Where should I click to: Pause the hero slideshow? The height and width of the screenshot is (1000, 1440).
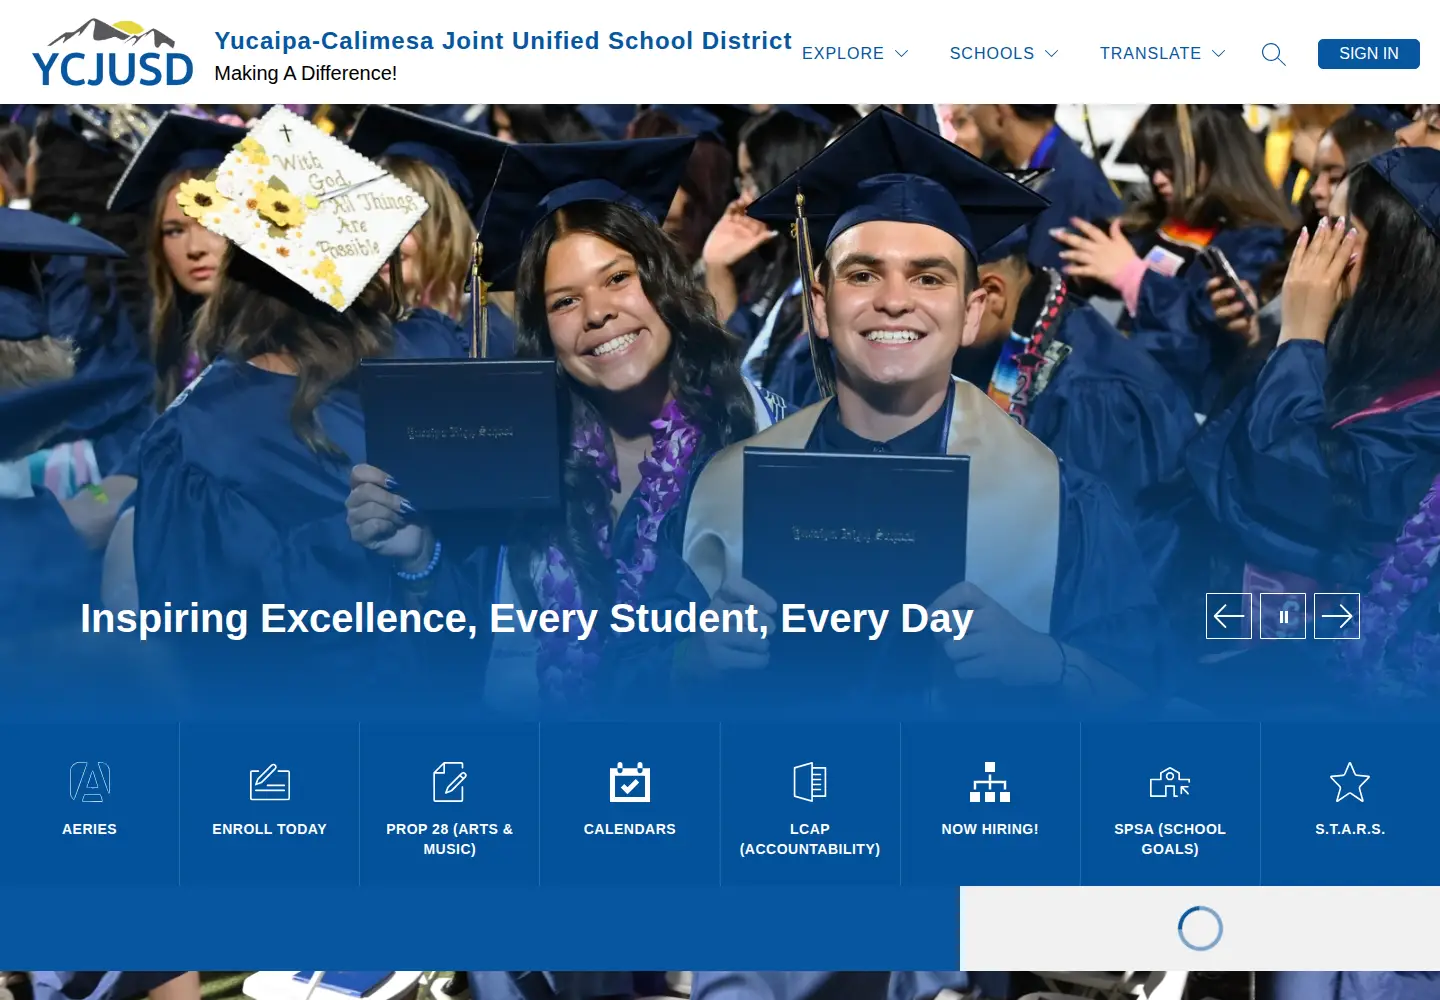[1283, 616]
